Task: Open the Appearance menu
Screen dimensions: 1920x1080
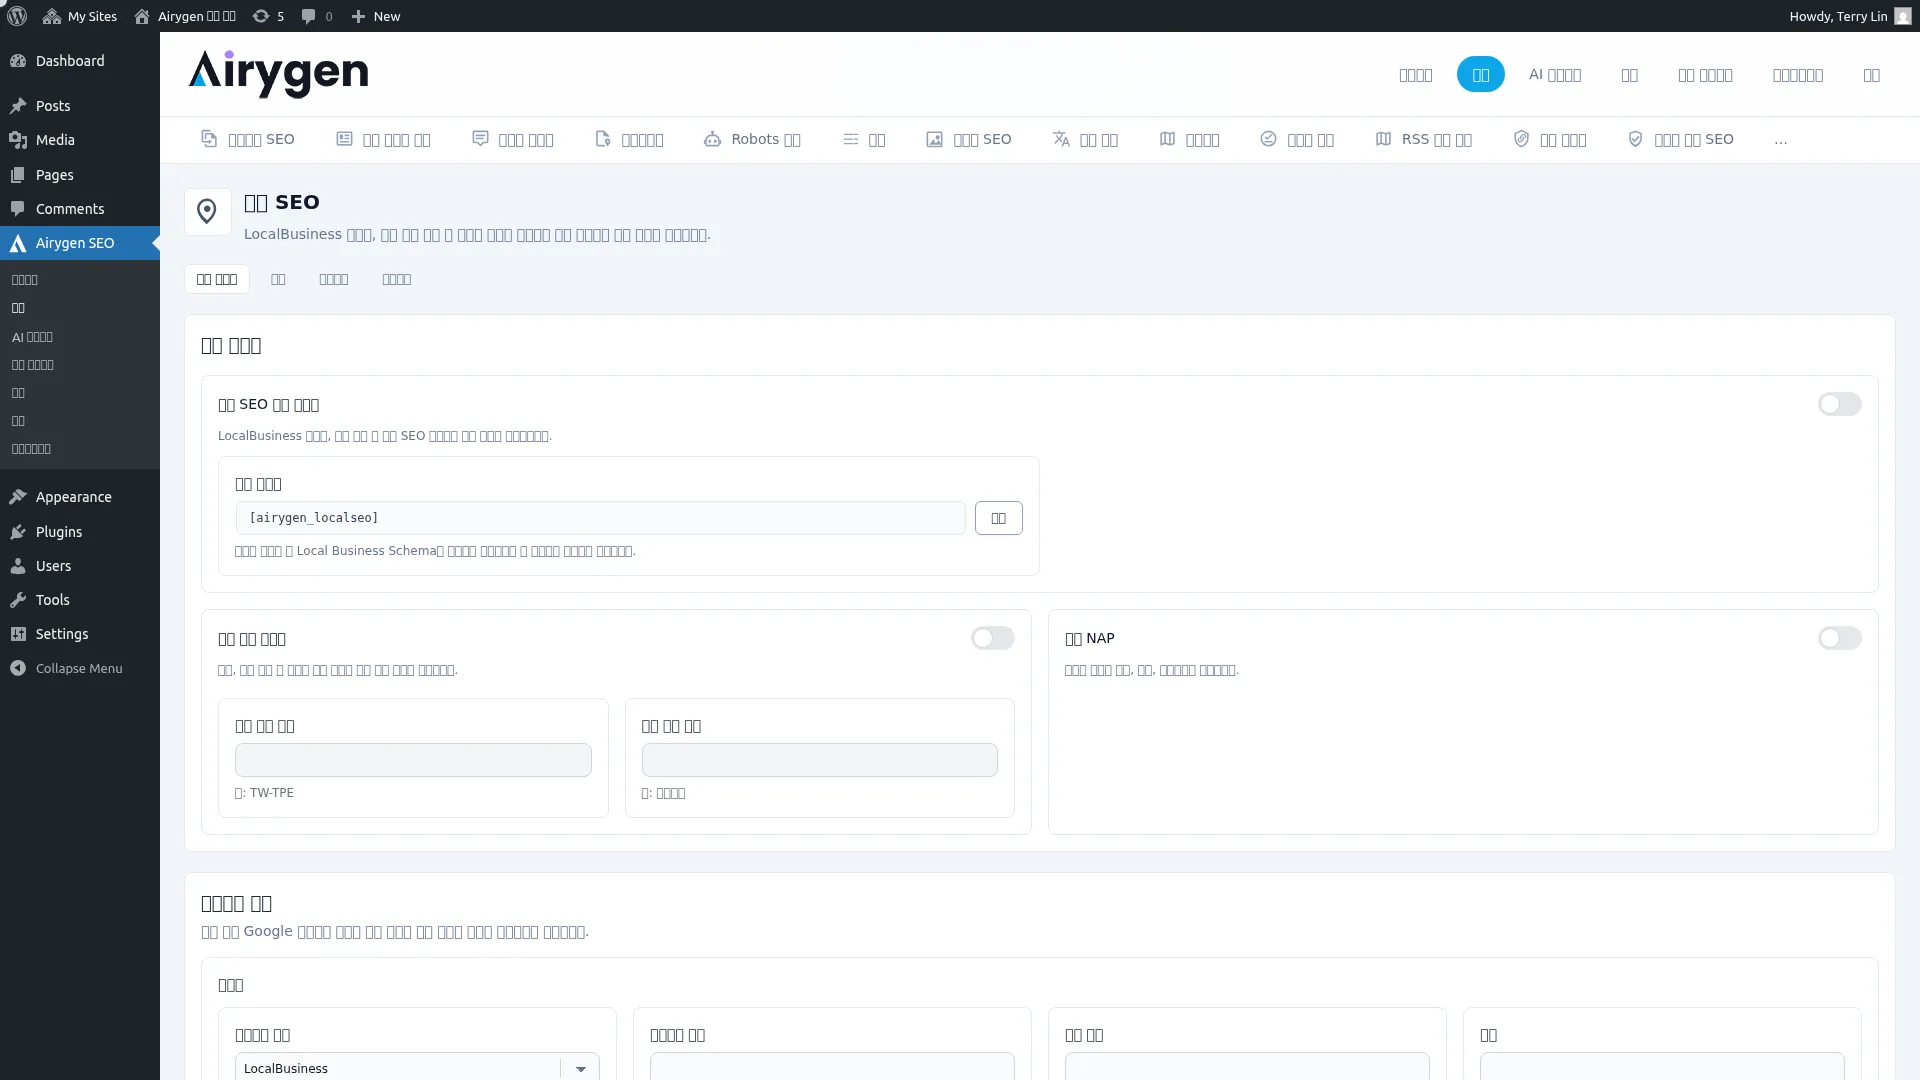Action: coord(80,497)
